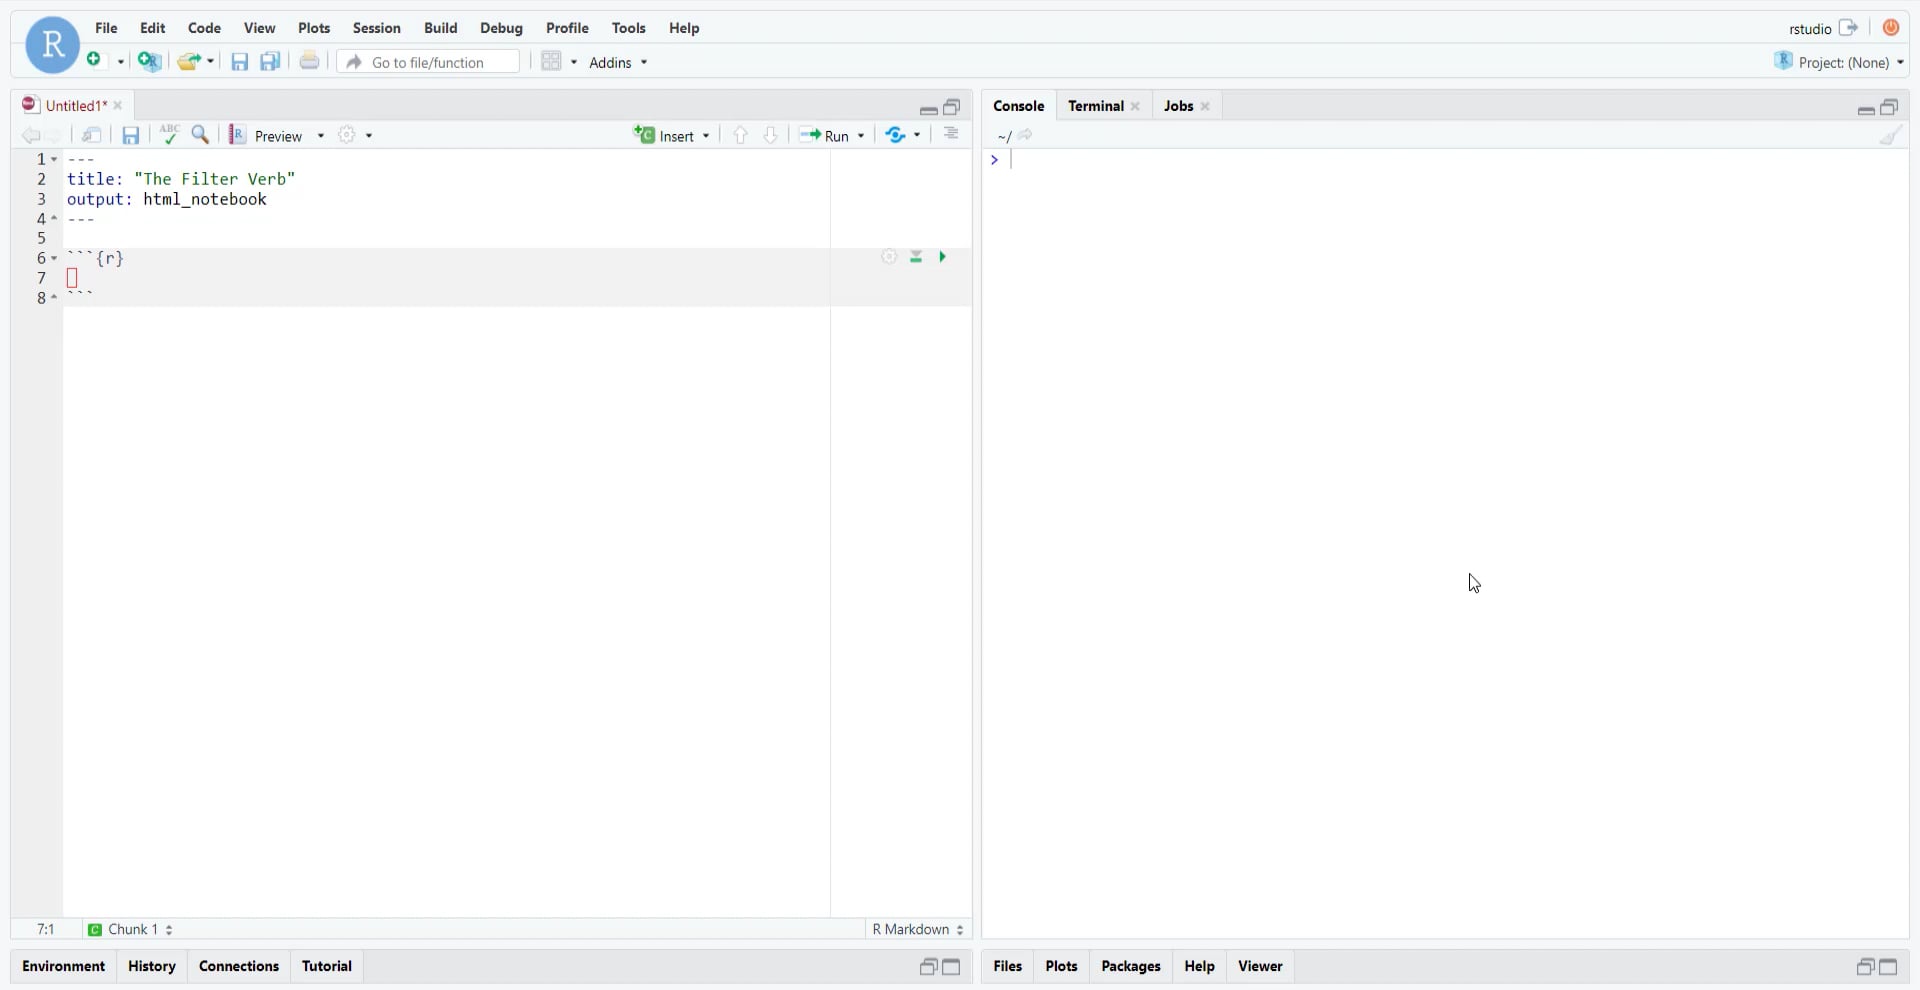Screen dimensions: 1920x990
Task: Open the Run dropdown menu
Action: point(861,136)
